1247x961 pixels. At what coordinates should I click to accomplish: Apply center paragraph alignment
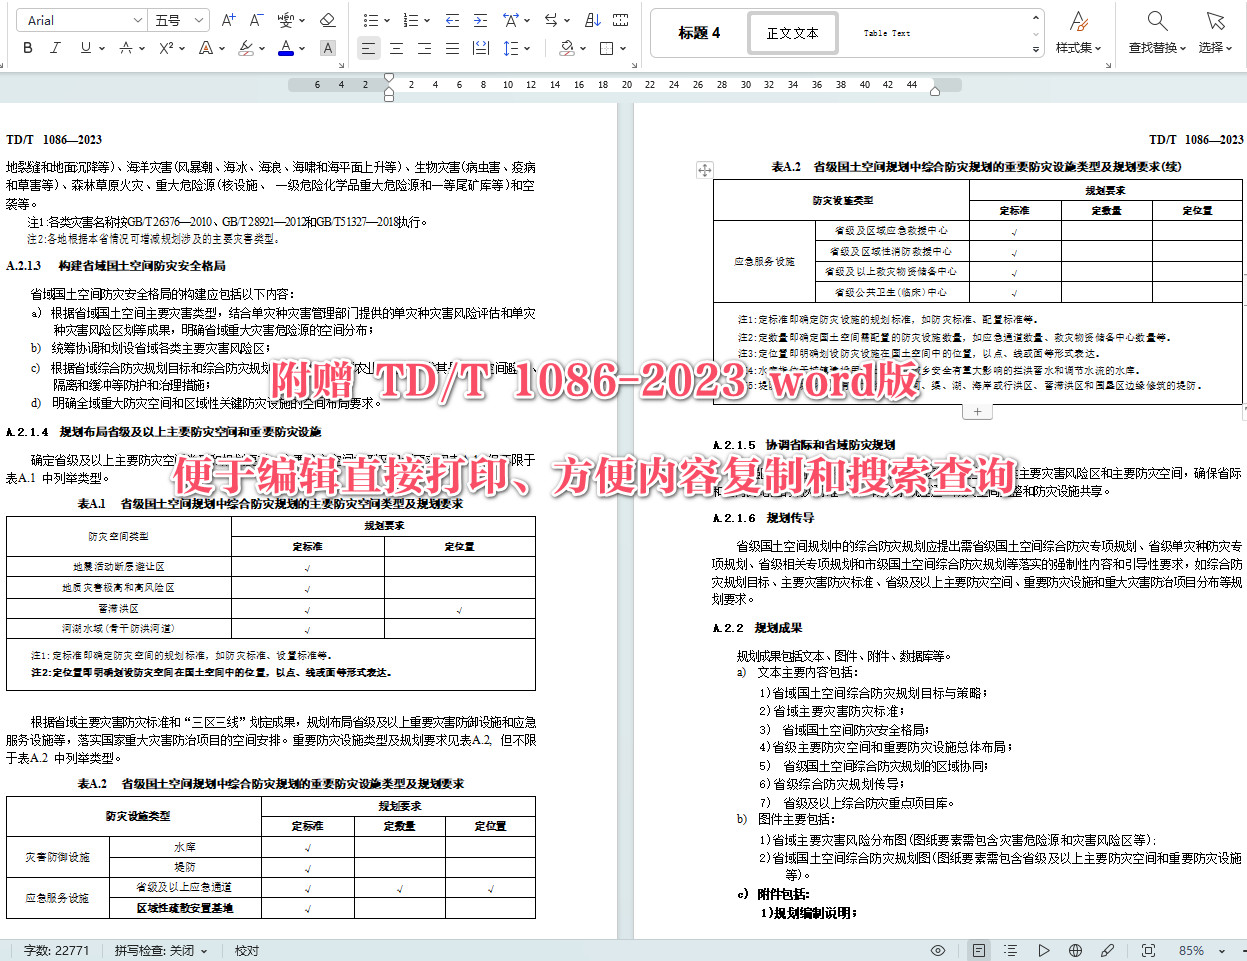[394, 46]
